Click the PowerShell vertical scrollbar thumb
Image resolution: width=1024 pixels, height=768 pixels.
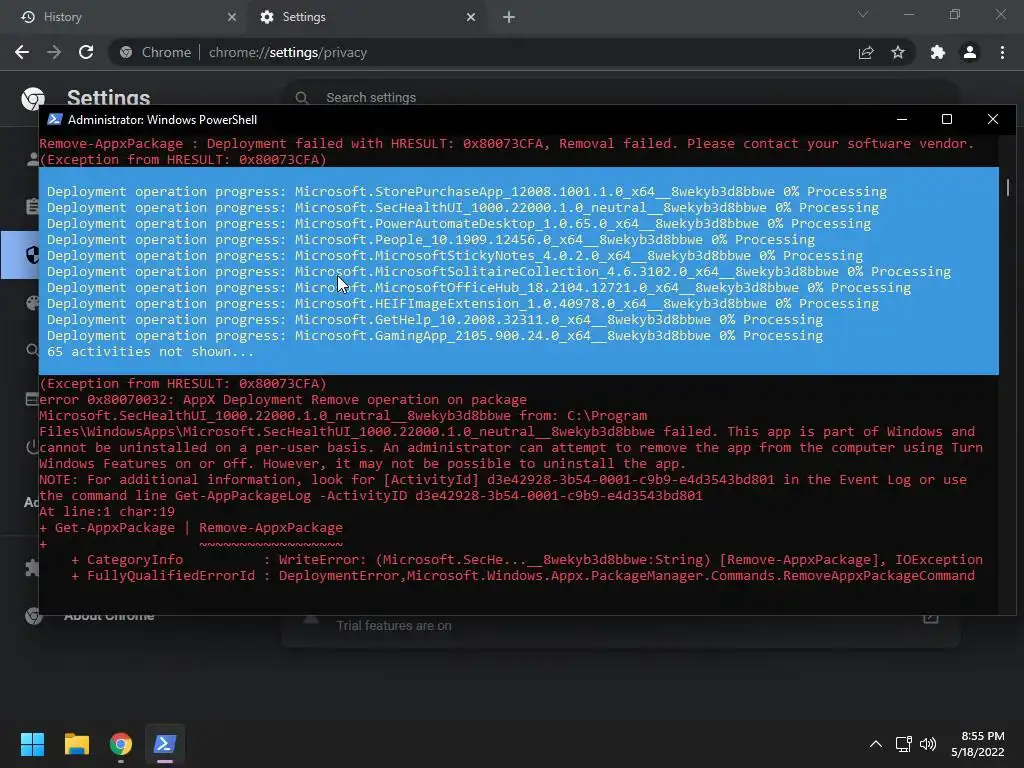[x=1008, y=187]
